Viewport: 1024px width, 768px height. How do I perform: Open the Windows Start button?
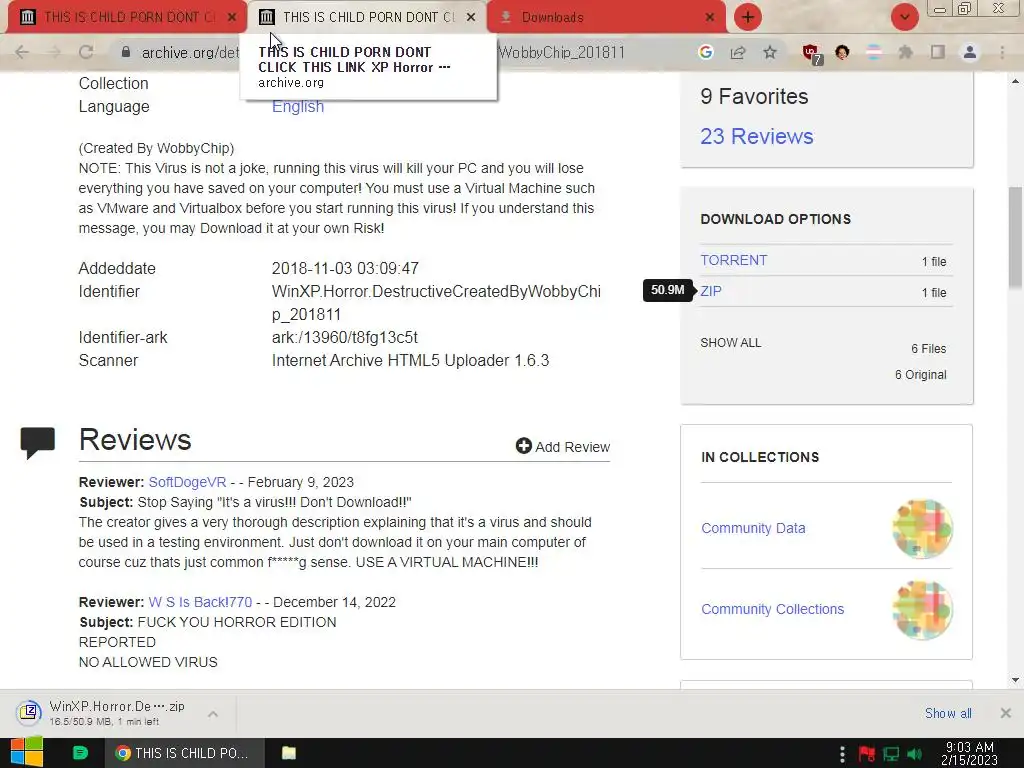tap(27, 752)
